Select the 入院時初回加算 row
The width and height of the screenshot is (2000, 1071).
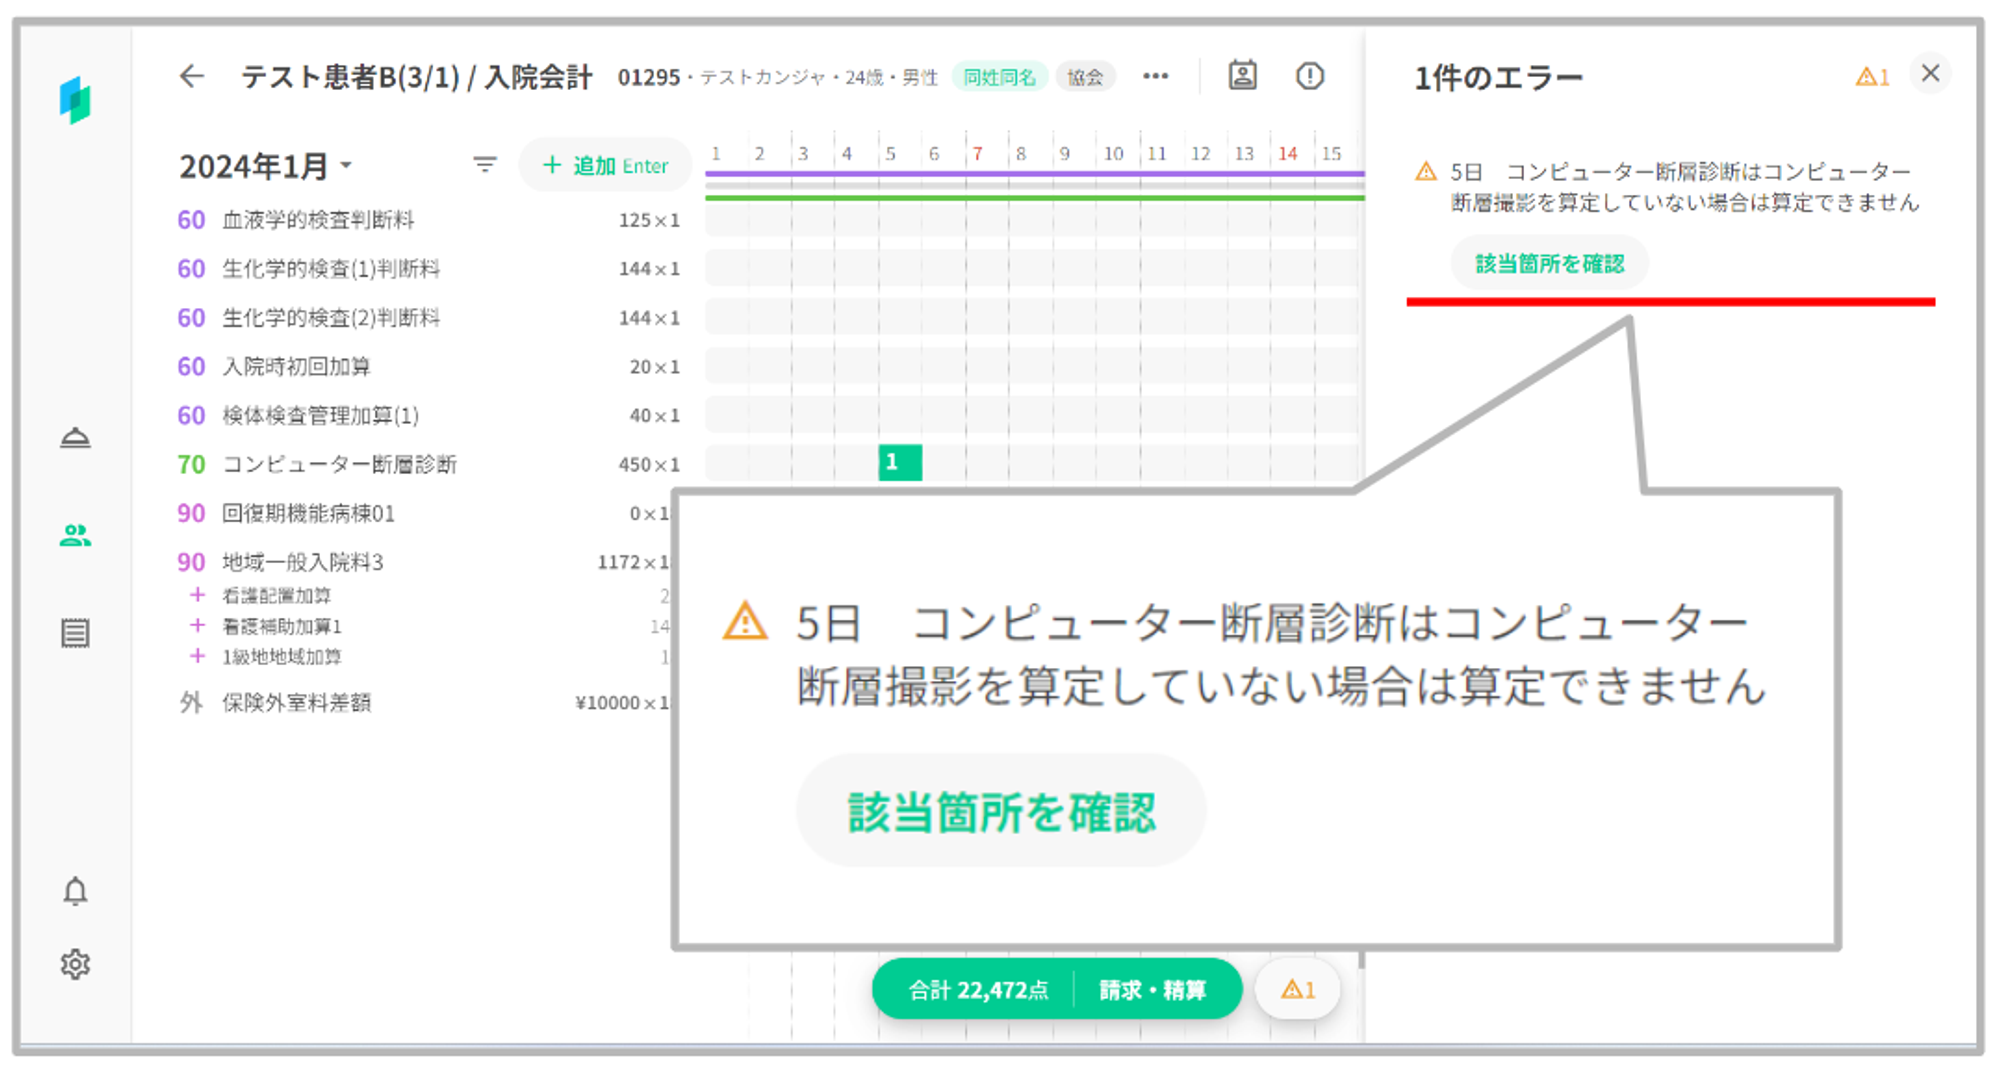coord(428,367)
